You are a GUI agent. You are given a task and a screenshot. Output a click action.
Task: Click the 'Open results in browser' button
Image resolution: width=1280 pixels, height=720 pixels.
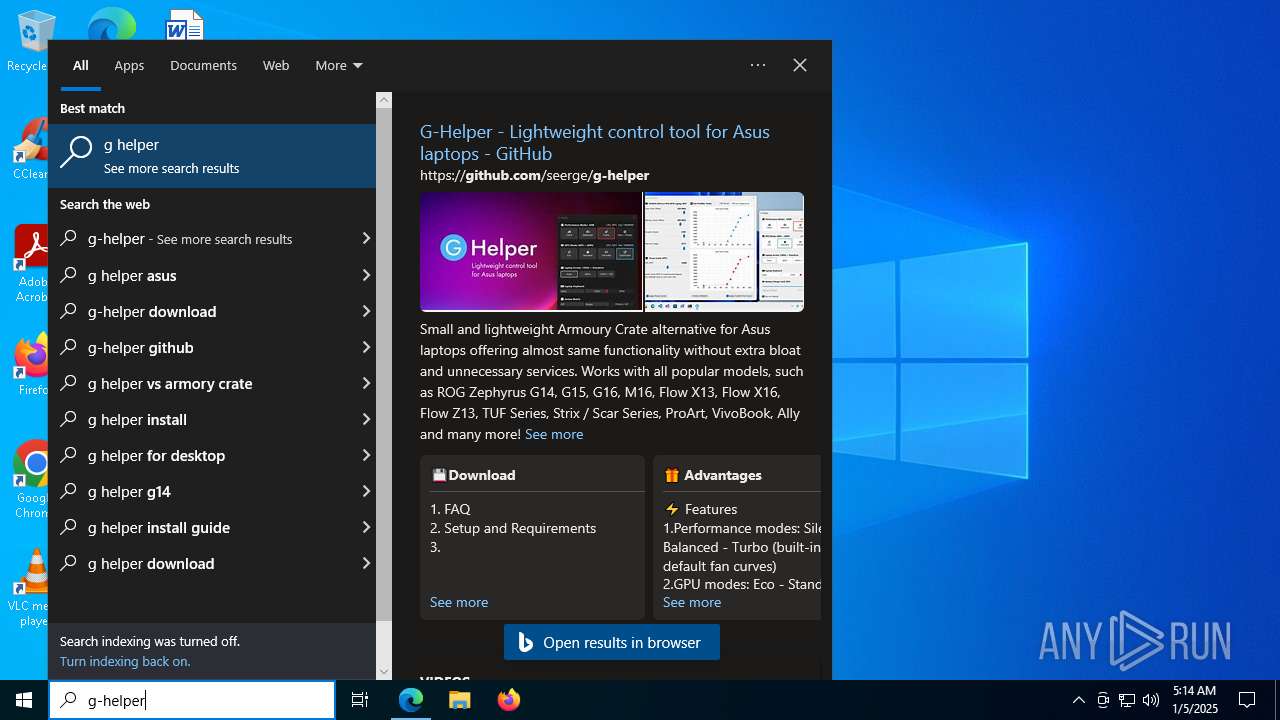point(612,642)
